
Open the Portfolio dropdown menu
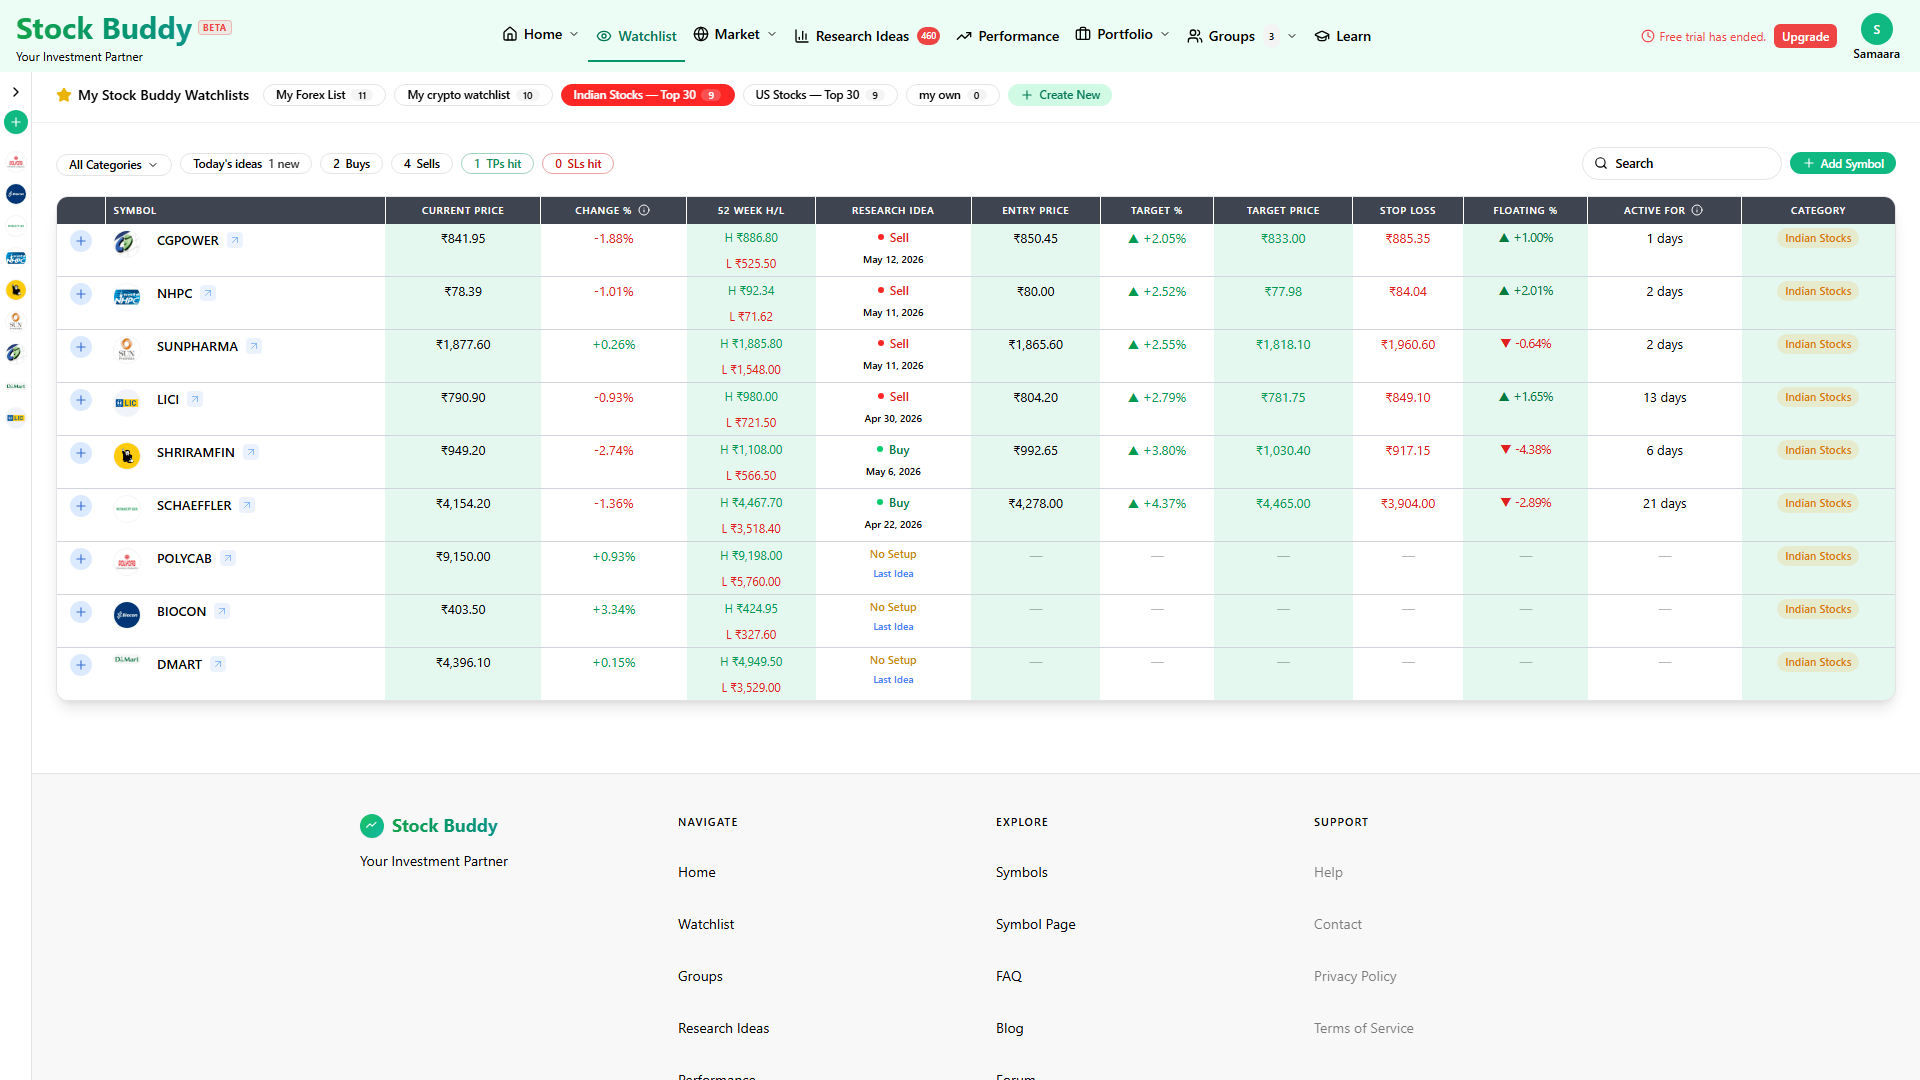1122,34
